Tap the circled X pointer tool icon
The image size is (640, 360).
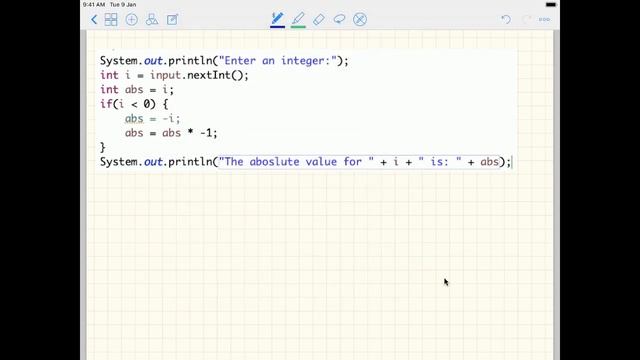click(x=360, y=20)
